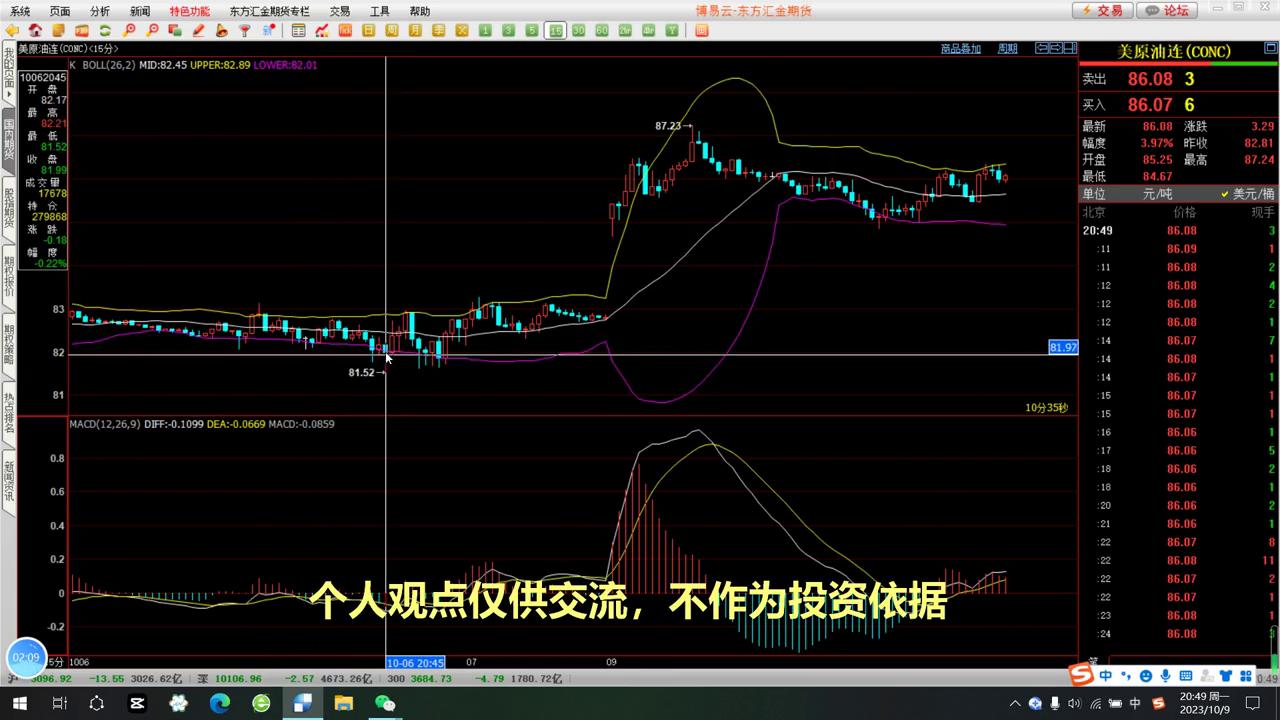This screenshot has height=720, width=1280.
Task: Click the 交易 button at top right
Action: 1102,11
